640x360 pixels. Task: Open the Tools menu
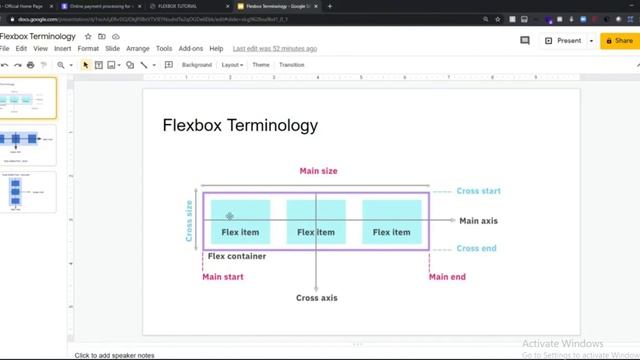click(x=164, y=49)
